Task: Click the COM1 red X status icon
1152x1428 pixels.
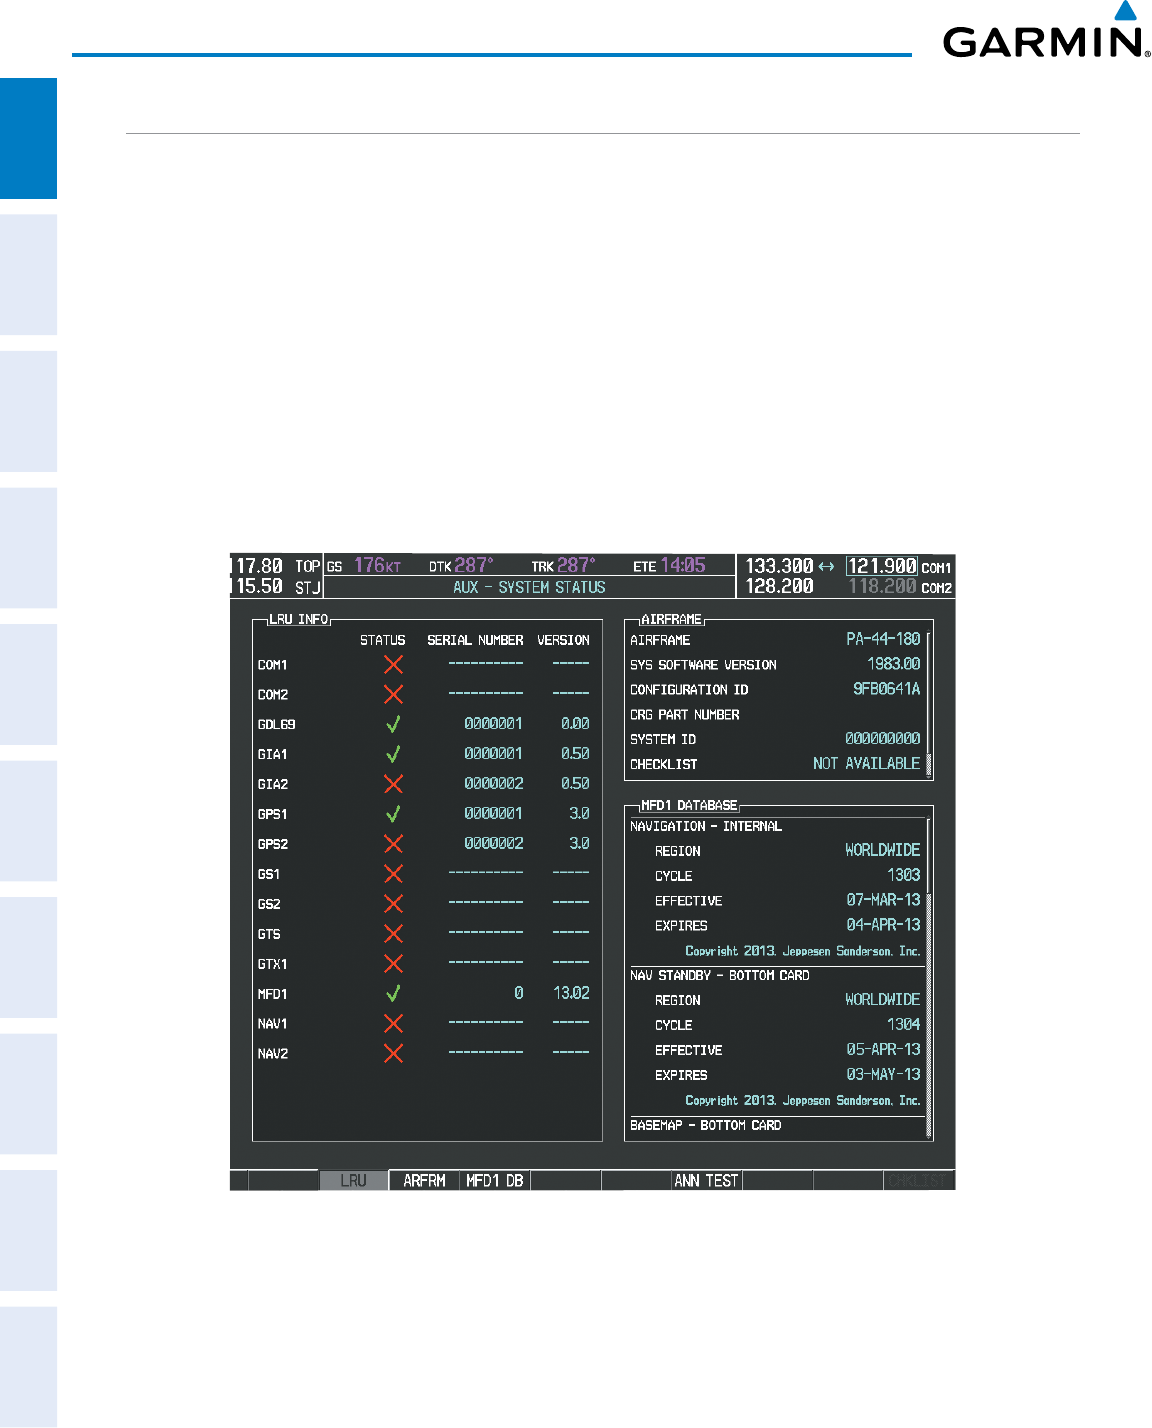Action: (393, 664)
